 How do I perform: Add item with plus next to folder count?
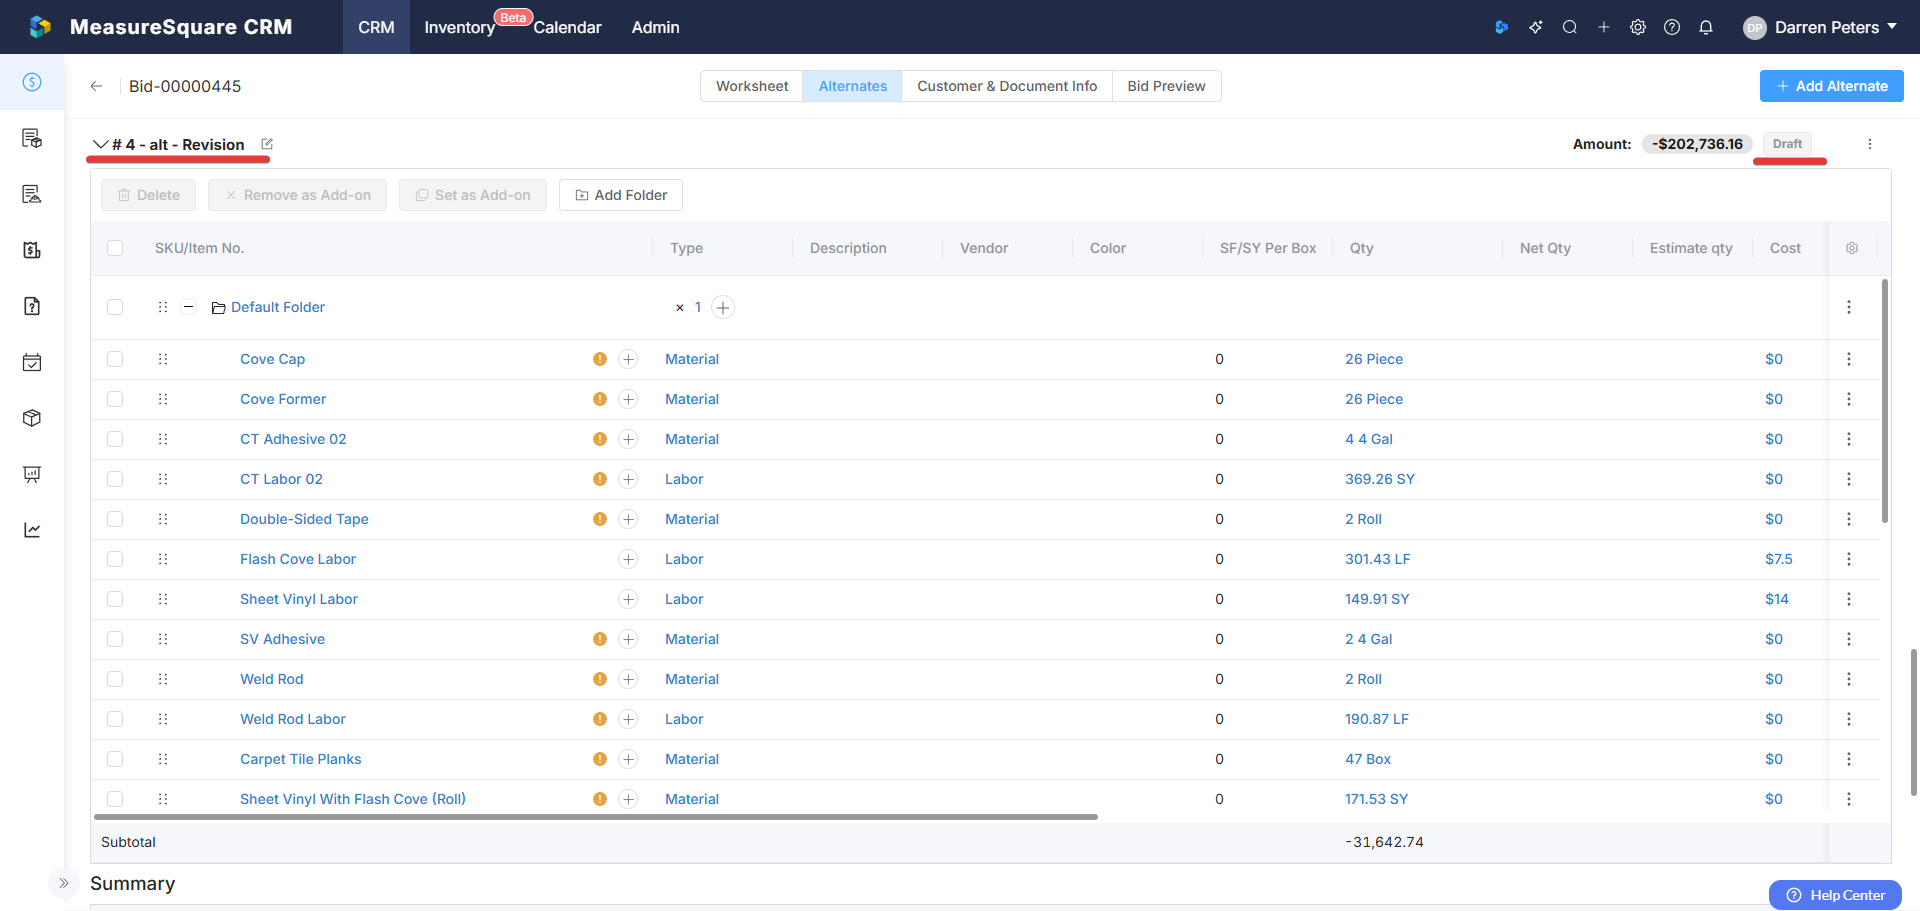(x=723, y=307)
